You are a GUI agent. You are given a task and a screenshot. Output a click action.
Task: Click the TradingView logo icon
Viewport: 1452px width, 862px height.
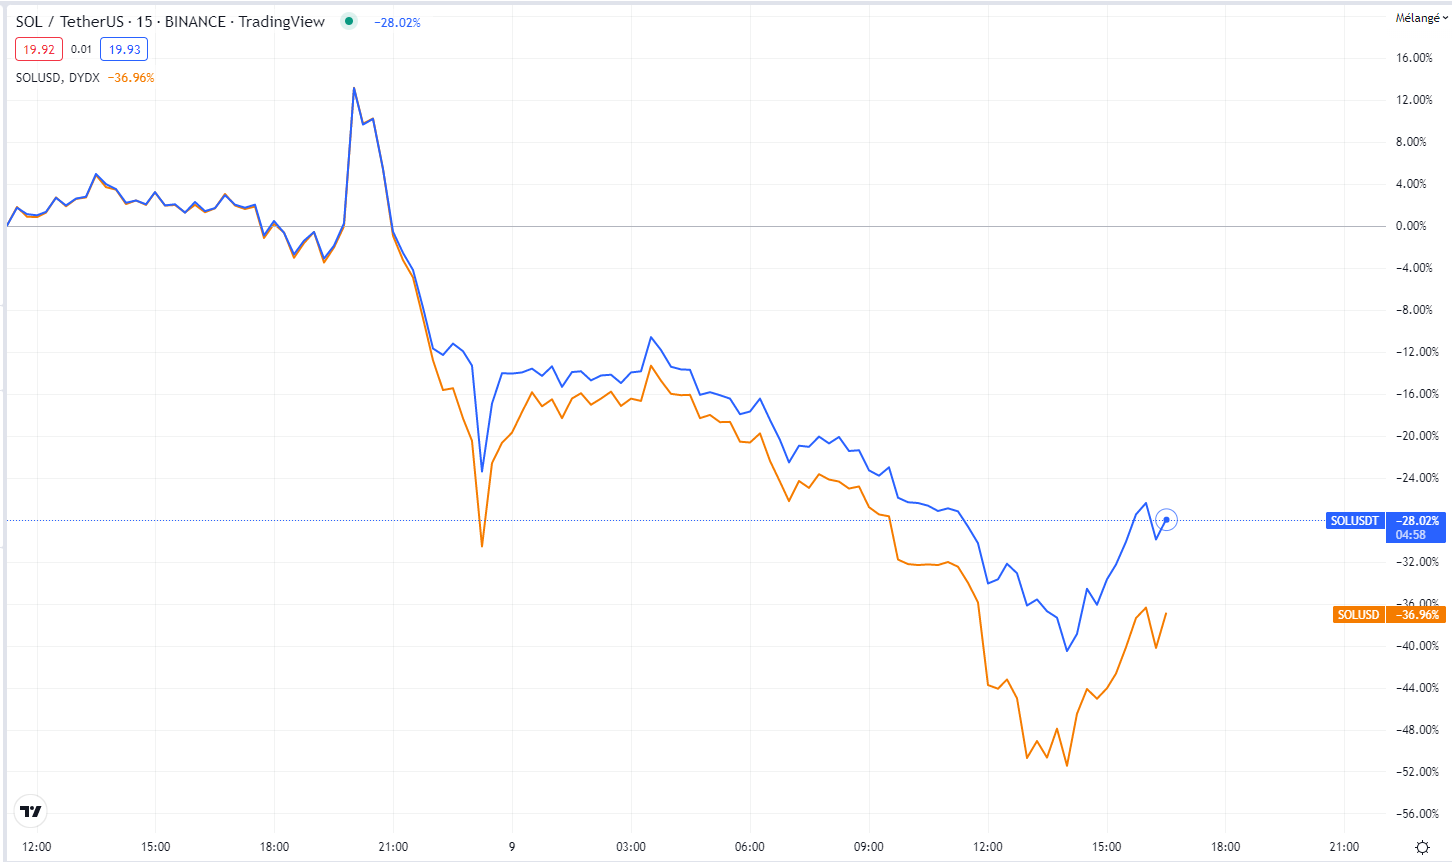[x=31, y=811]
